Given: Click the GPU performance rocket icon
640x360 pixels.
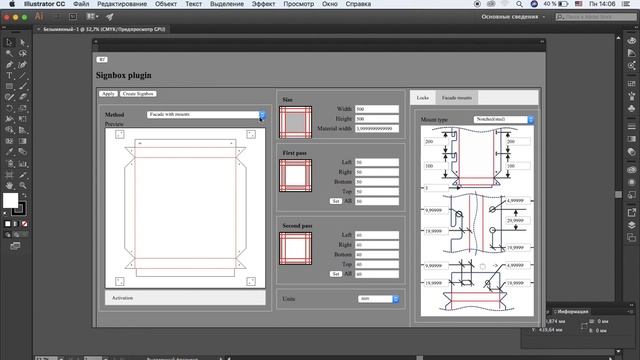Looking at the screenshot, I should (x=109, y=17).
